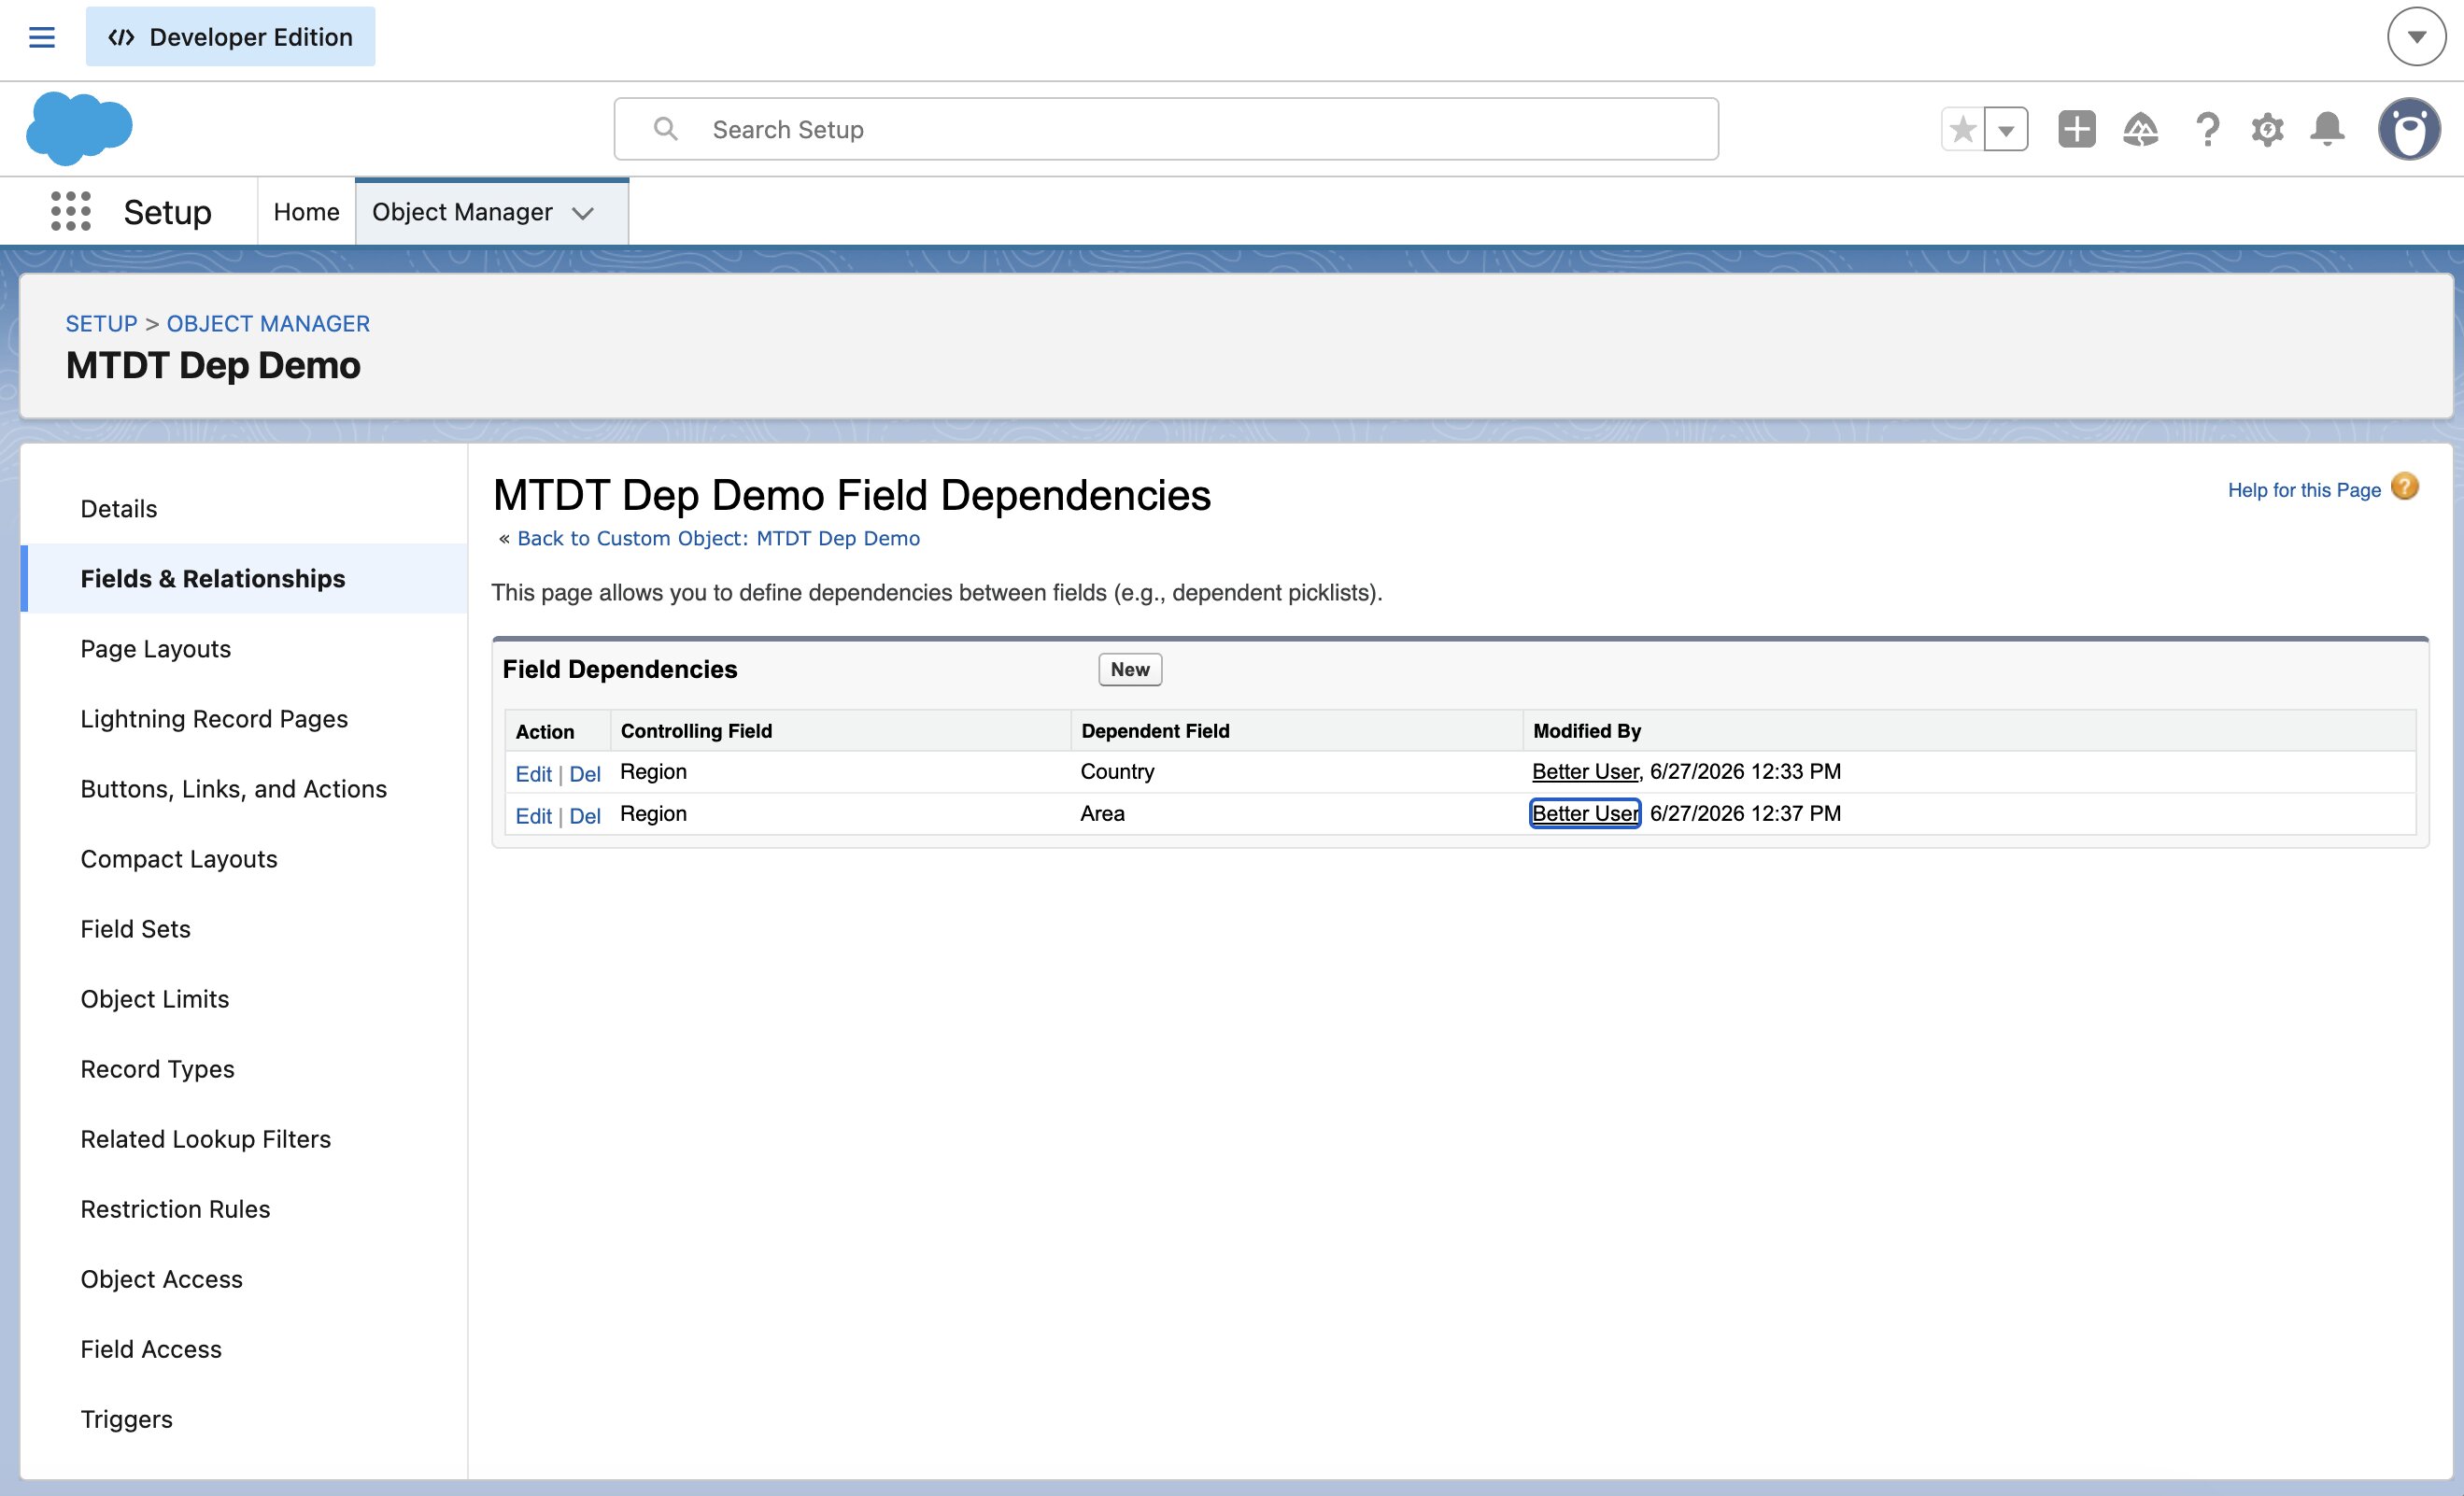Image resolution: width=2464 pixels, height=1496 pixels.
Task: Click the Developer Edition badge
Action: [230, 37]
